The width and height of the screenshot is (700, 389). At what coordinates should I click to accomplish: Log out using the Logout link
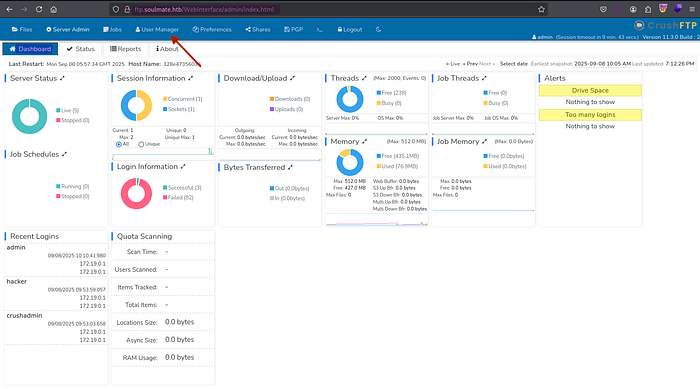(x=350, y=29)
